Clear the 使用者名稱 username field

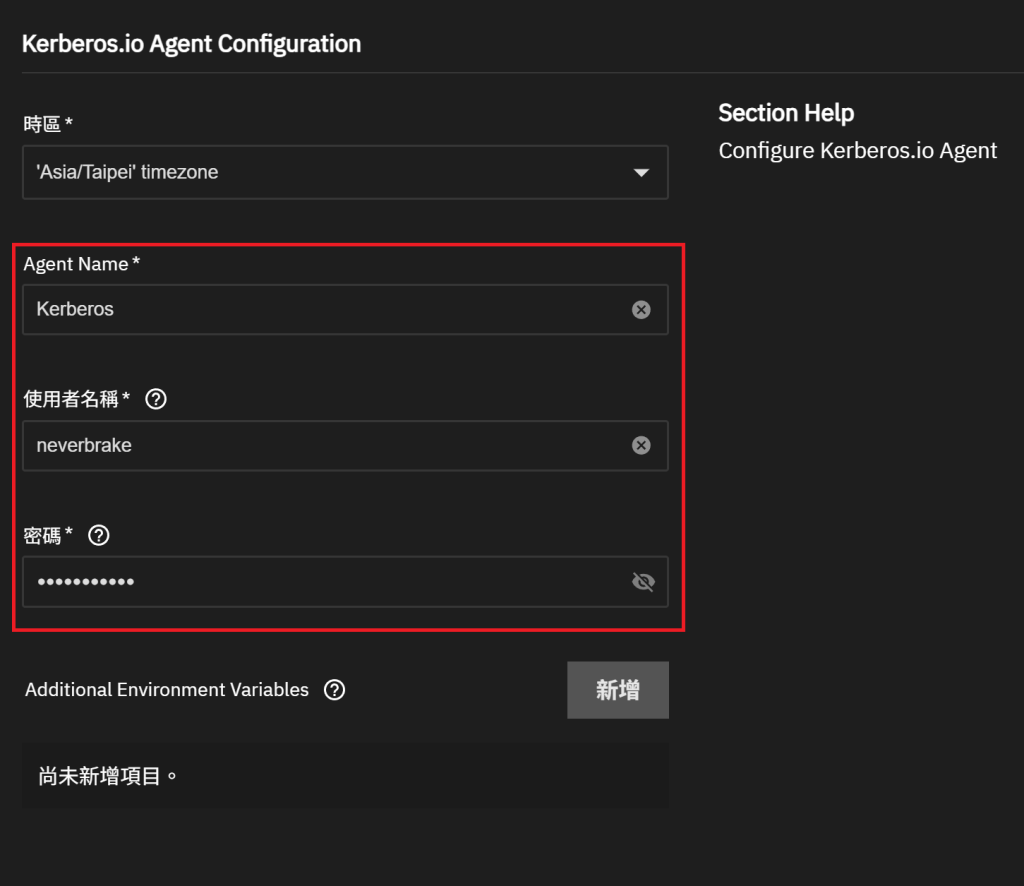pos(641,445)
